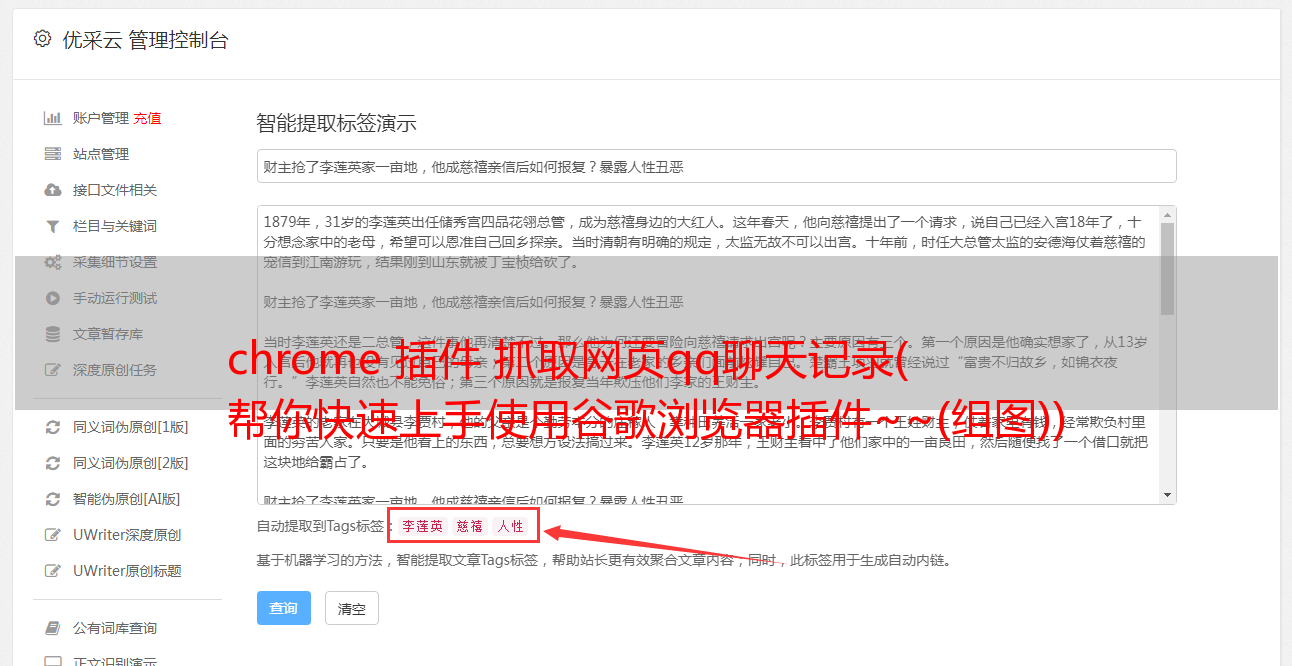Click the bar chart icon for 账户管理
Viewport: 1292px width, 666px height.
click(53, 118)
